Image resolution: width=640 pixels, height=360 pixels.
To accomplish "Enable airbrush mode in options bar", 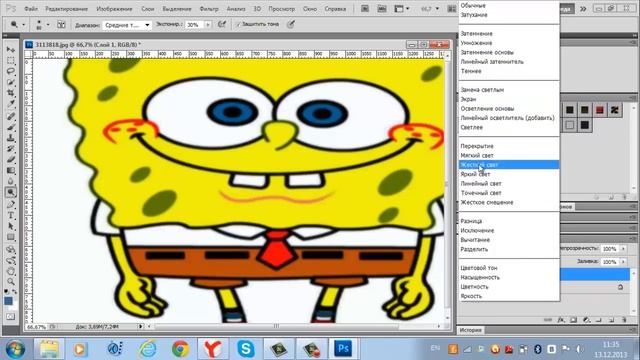I will point(222,24).
